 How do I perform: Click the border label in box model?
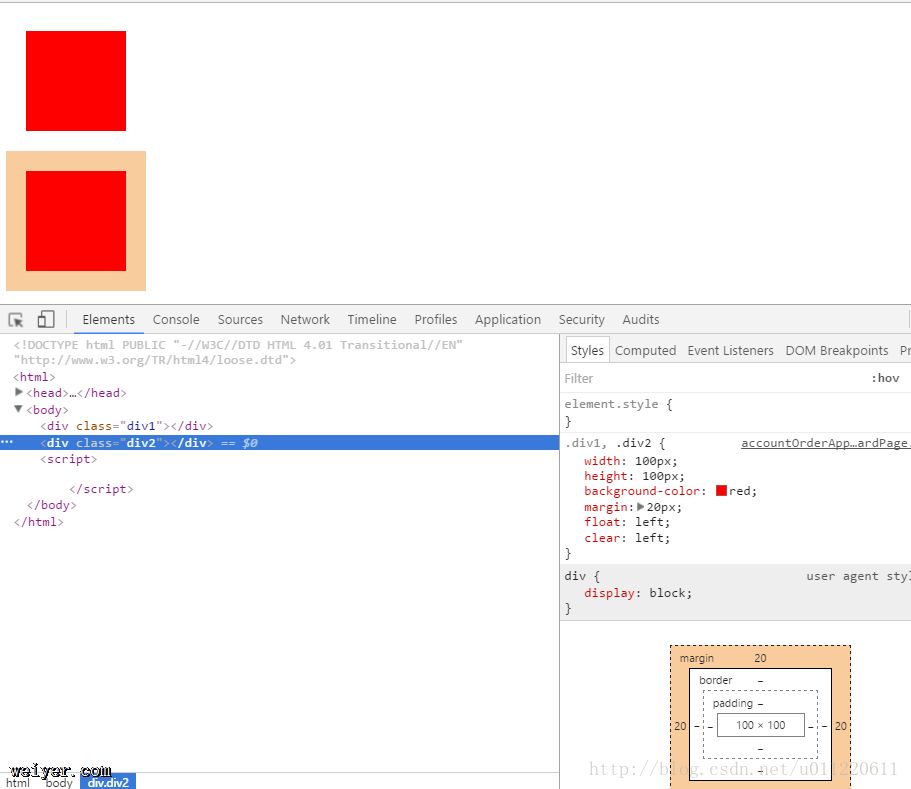[x=715, y=680]
